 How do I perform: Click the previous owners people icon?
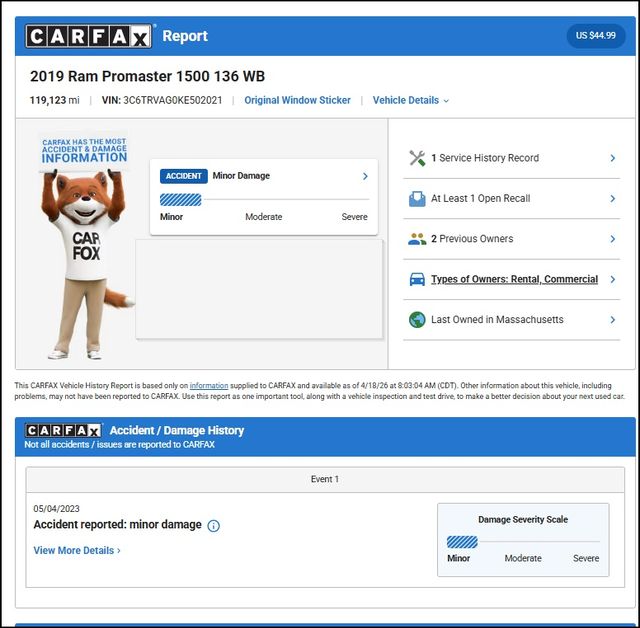pyautogui.click(x=417, y=239)
